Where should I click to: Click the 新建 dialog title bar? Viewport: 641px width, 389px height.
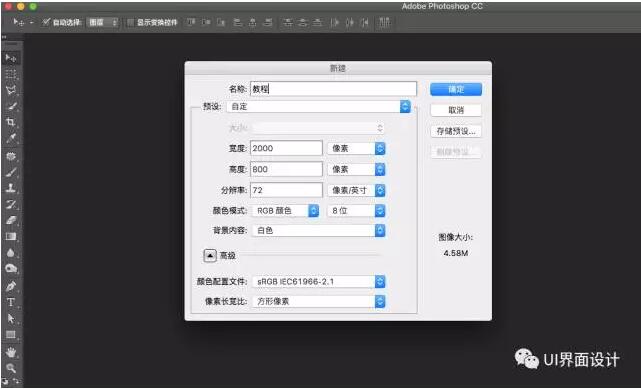[338, 68]
